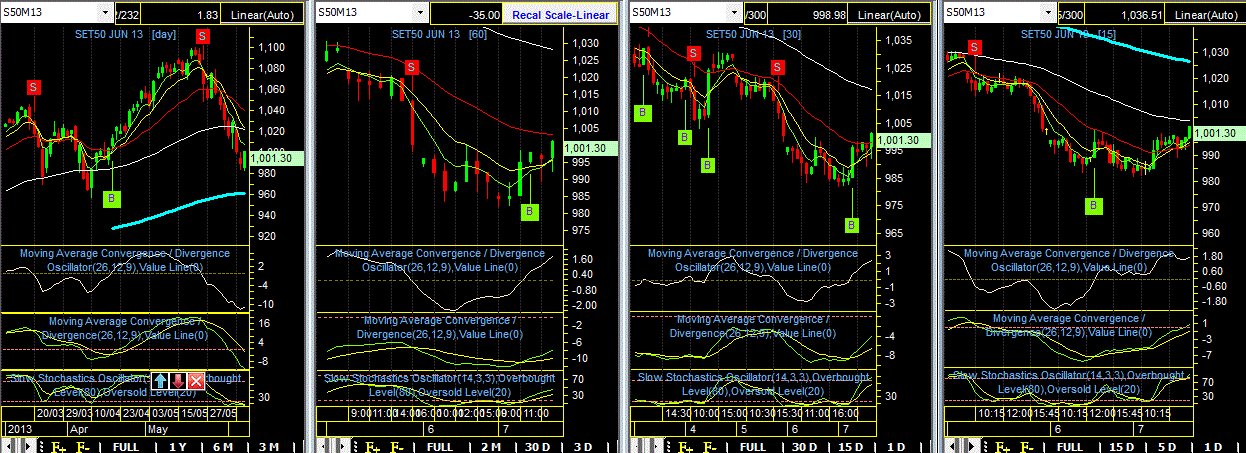Select FULL range in 15-minute chart panel
This screenshot has height=453, width=1246.
tap(1070, 446)
